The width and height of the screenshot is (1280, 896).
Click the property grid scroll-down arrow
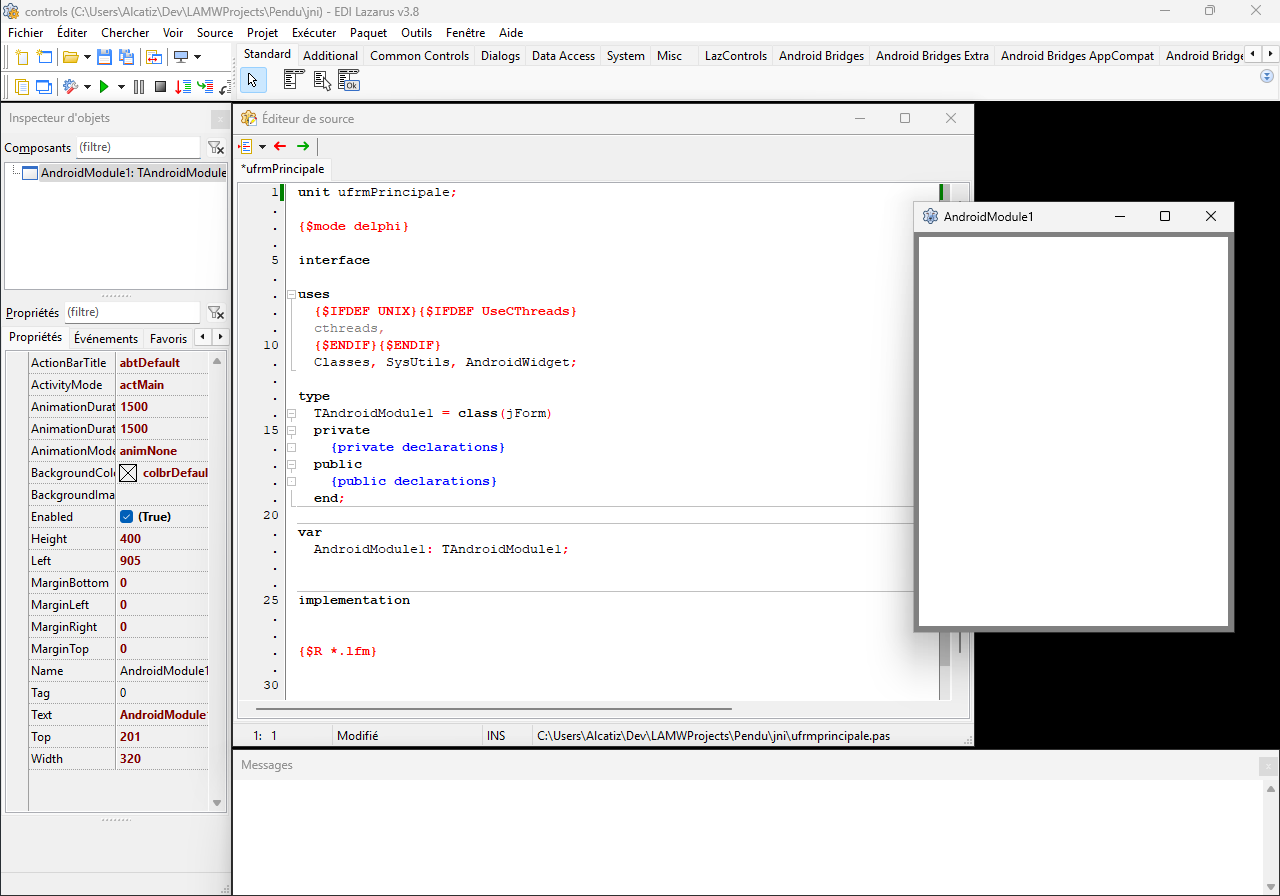[x=217, y=803]
